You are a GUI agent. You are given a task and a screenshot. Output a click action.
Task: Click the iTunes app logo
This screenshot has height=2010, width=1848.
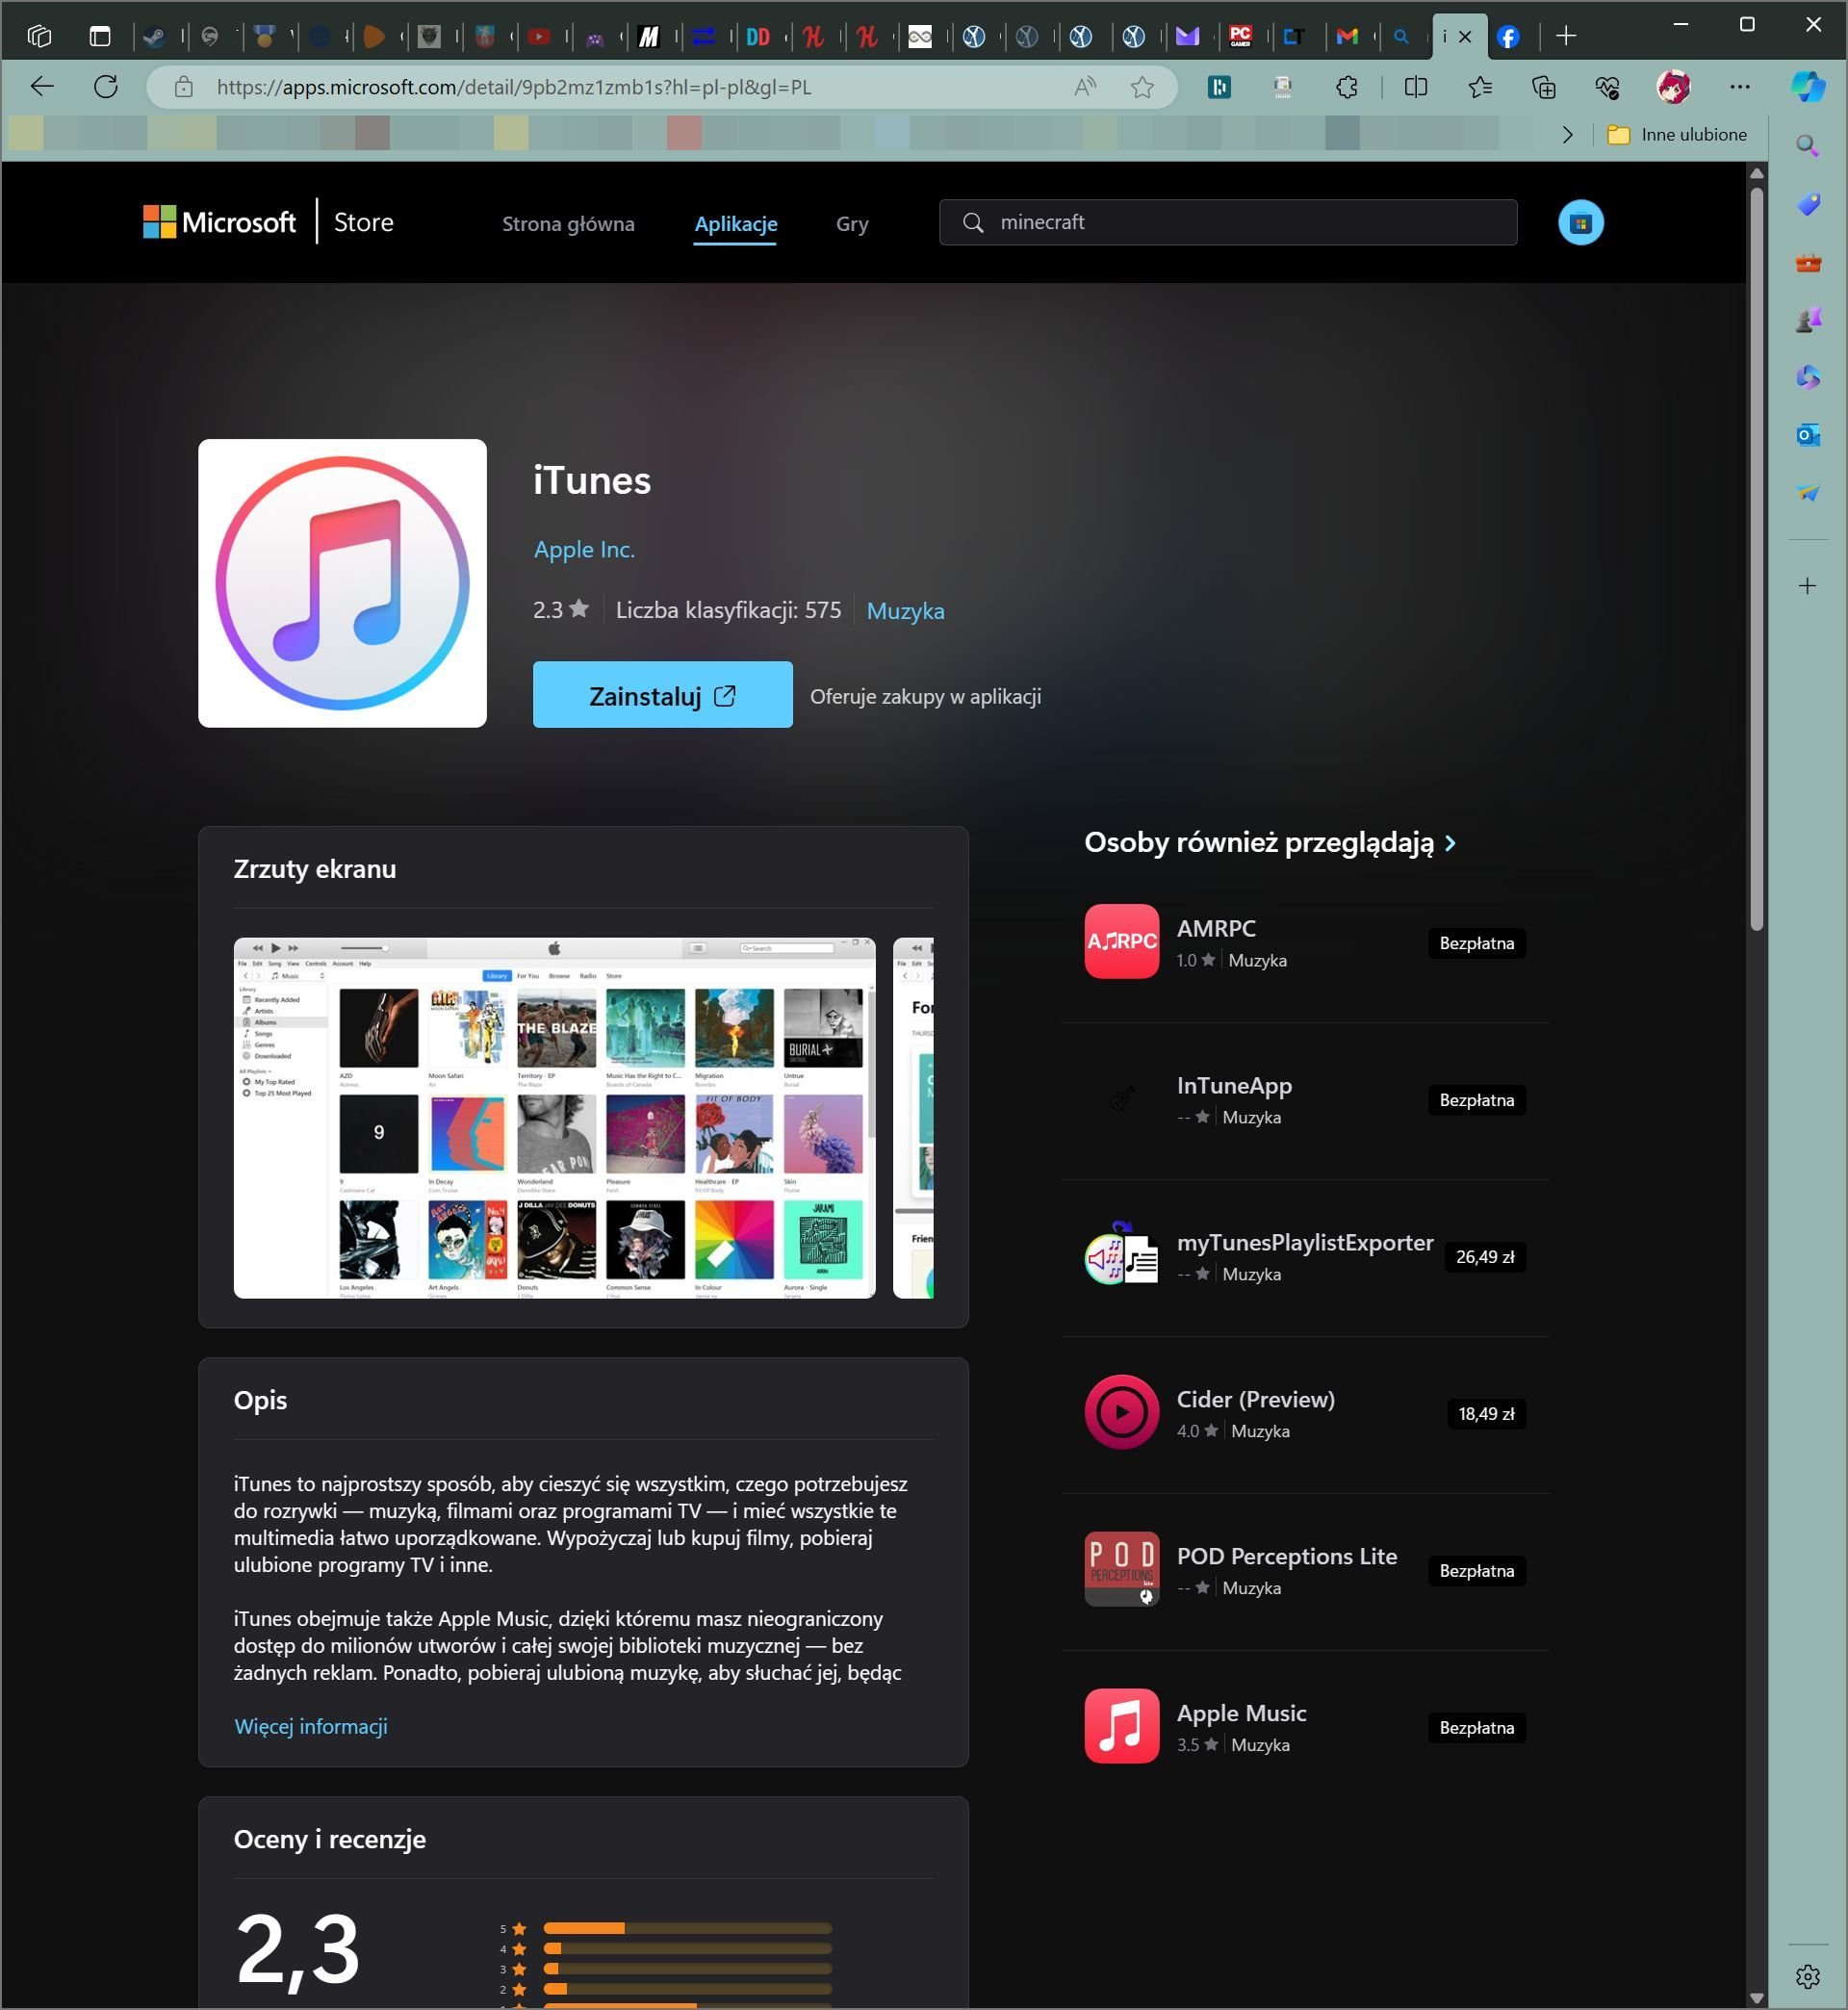342,583
